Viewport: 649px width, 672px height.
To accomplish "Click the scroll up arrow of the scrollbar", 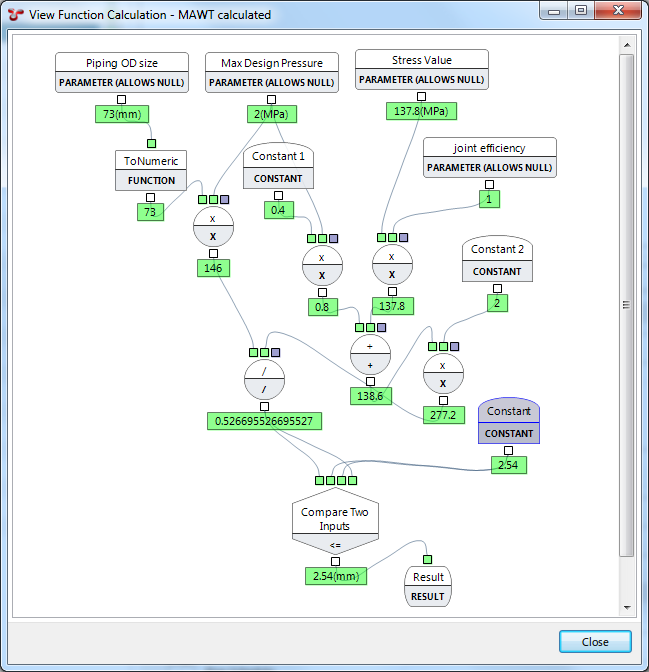I will pos(626,45).
